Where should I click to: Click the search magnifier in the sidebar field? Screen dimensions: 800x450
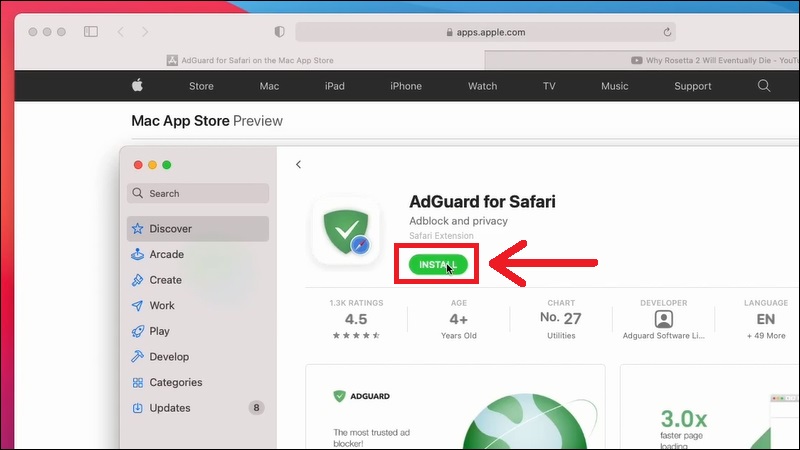[137, 193]
